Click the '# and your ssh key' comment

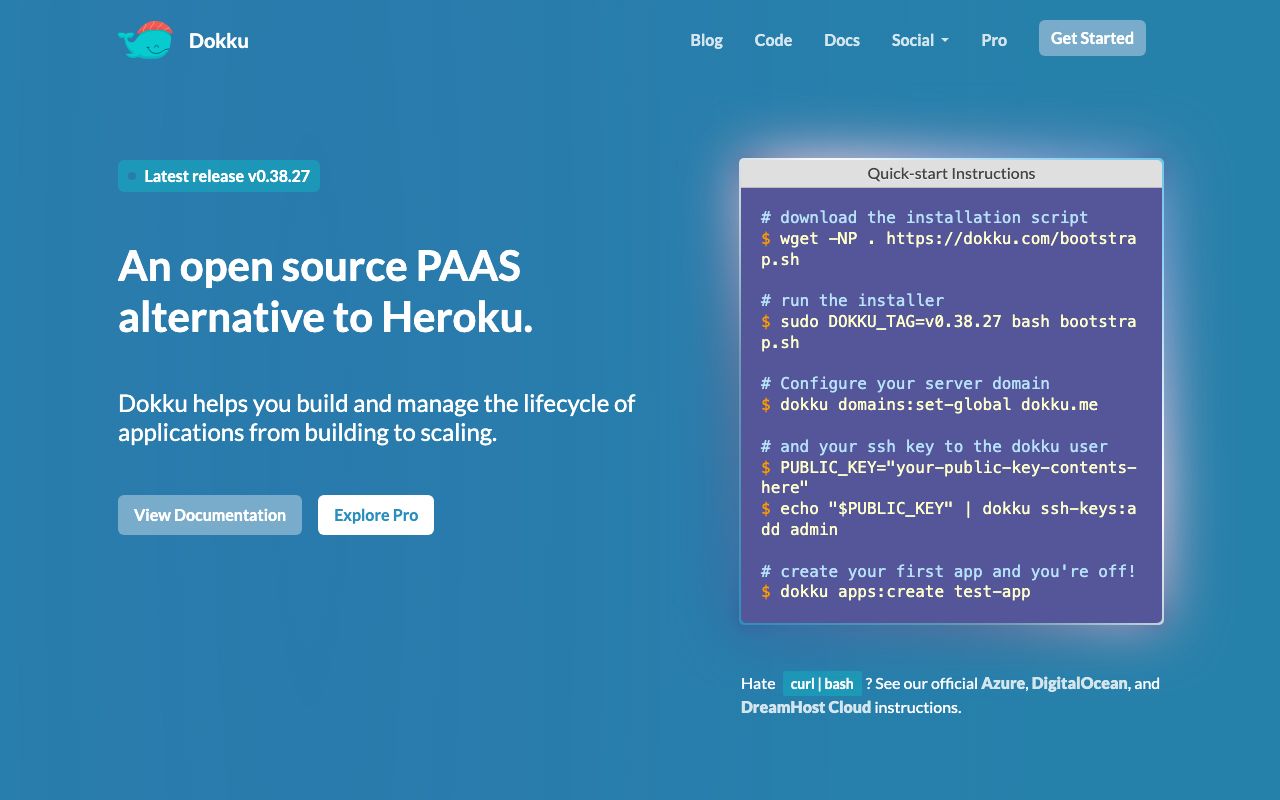tap(934, 446)
